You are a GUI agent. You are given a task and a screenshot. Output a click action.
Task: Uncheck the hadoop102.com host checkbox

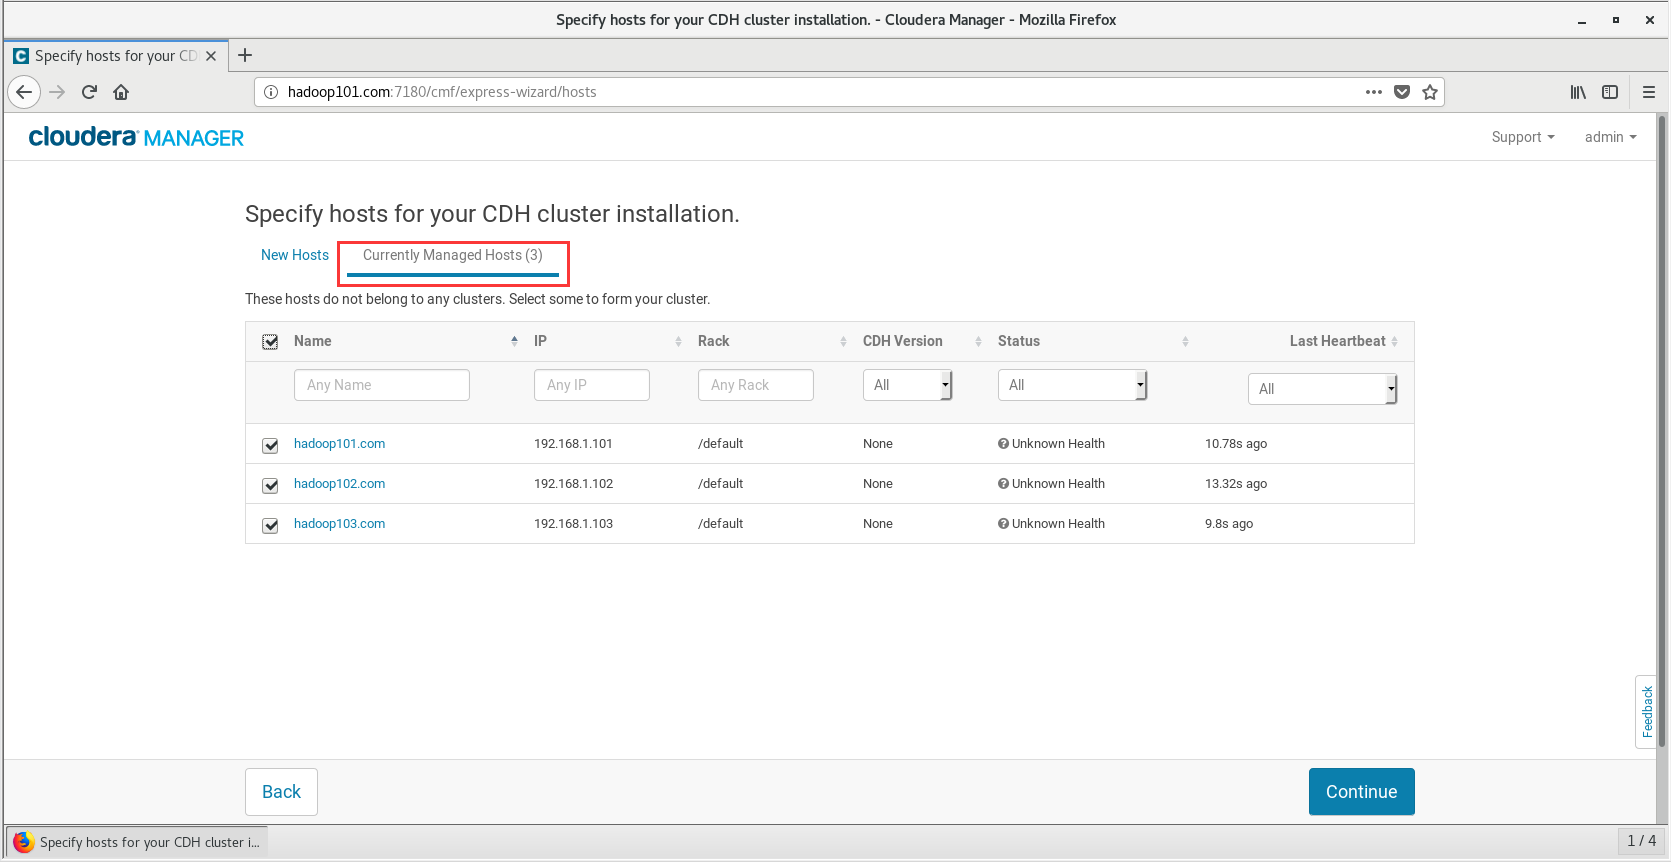click(x=270, y=486)
